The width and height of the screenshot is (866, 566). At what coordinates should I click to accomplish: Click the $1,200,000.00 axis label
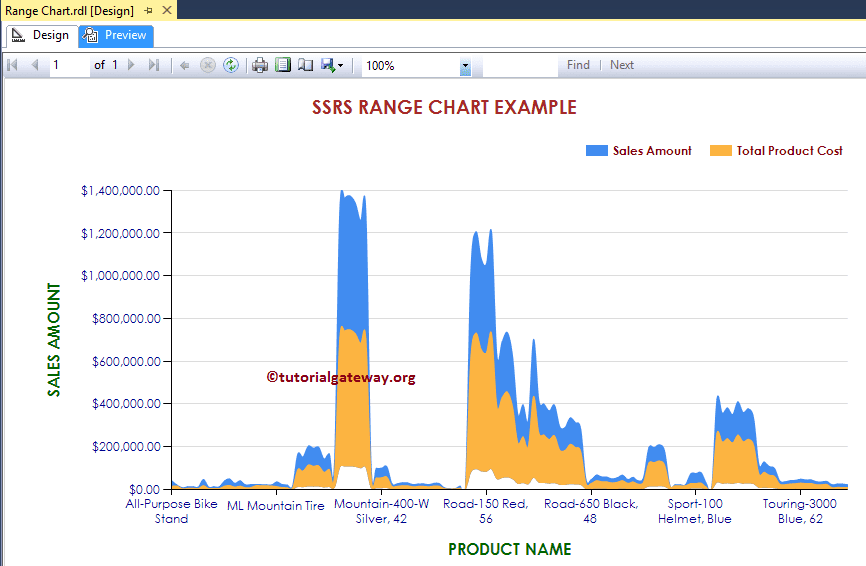[120, 234]
